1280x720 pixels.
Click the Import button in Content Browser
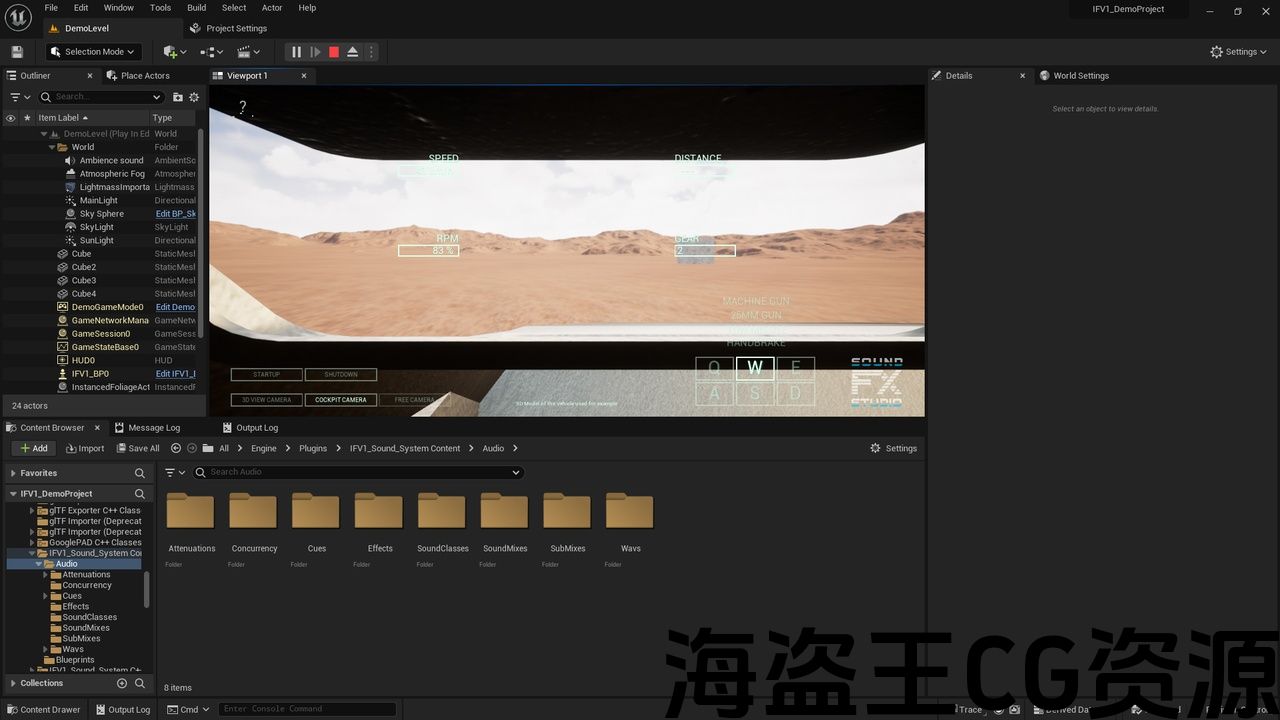pyautogui.click(x=85, y=448)
